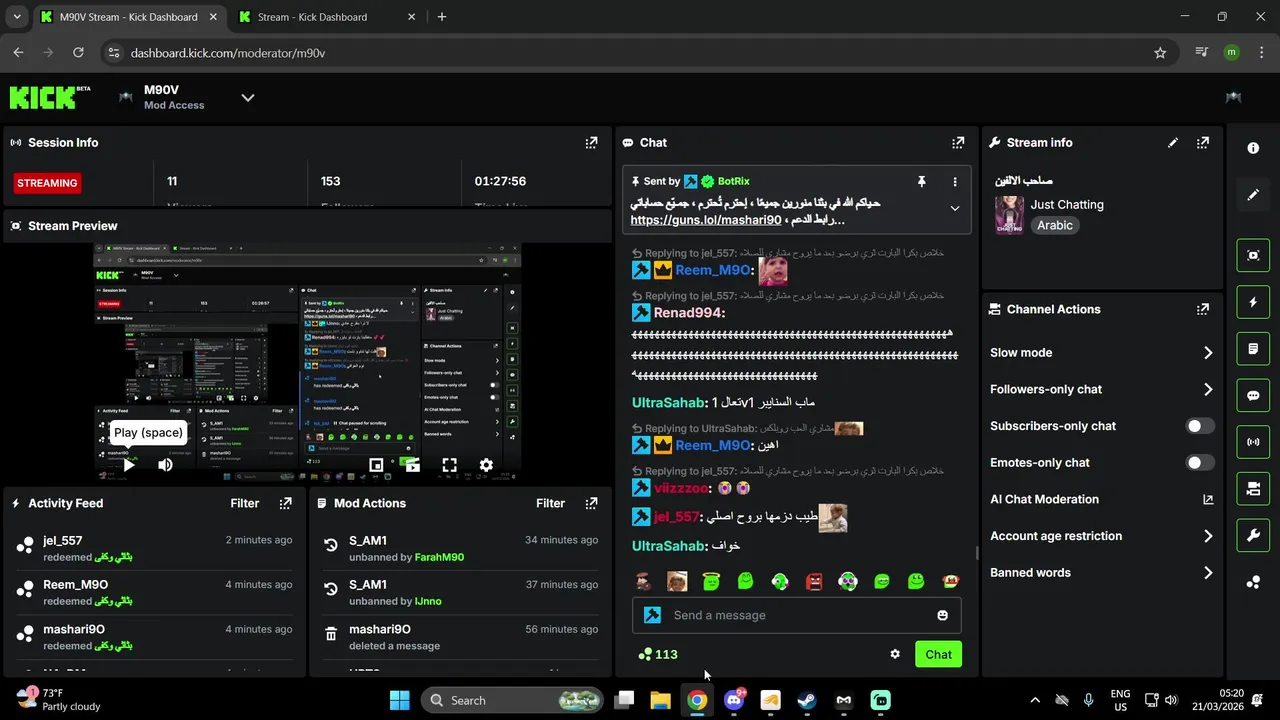This screenshot has width=1280, height=720.
Task: Open chat settings gear icon
Action: (895, 654)
